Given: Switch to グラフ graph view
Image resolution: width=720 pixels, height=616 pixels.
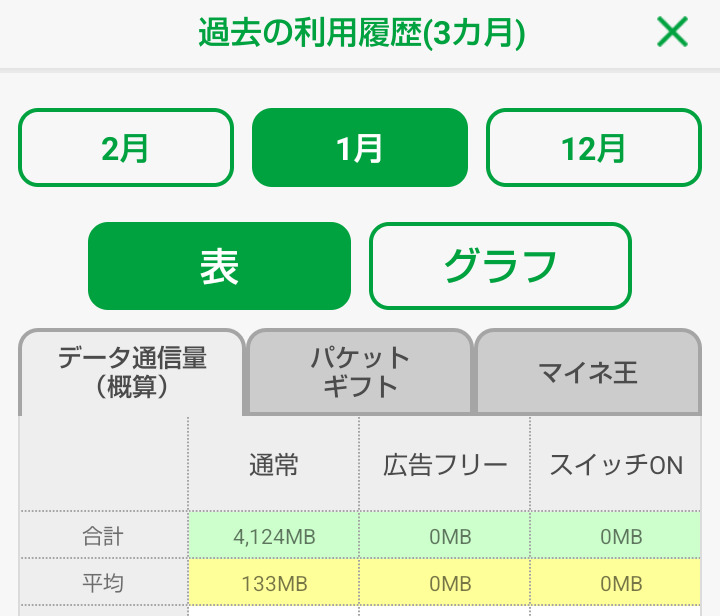Looking at the screenshot, I should [x=500, y=266].
